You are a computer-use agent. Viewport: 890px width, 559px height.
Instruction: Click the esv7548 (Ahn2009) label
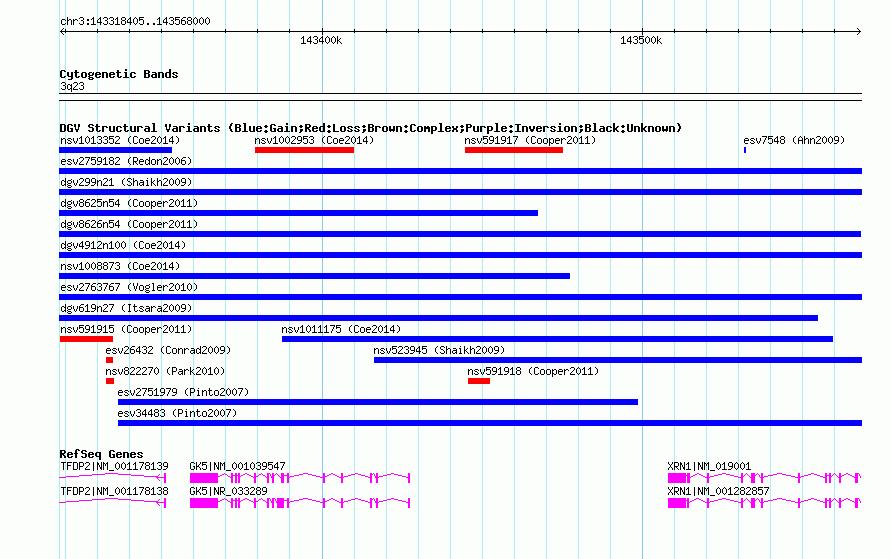coord(794,140)
